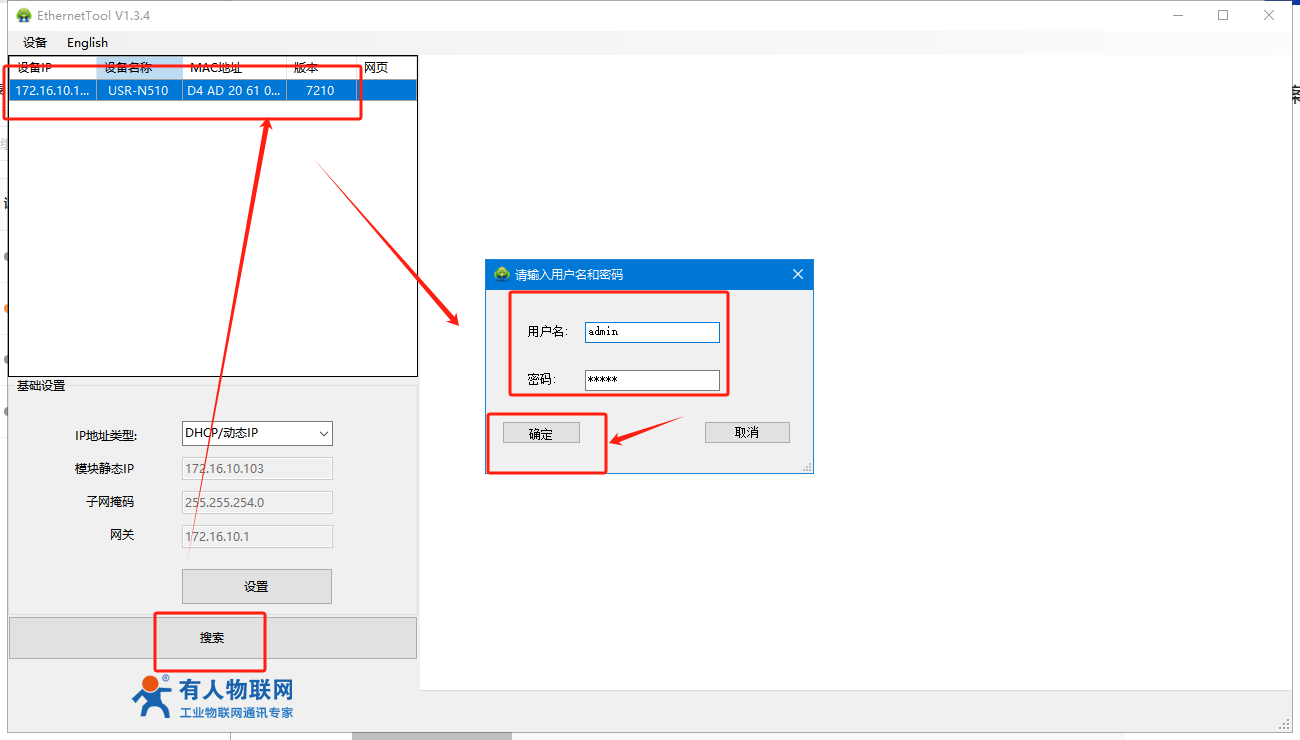Sort by 设备名称 column header

(x=140, y=68)
